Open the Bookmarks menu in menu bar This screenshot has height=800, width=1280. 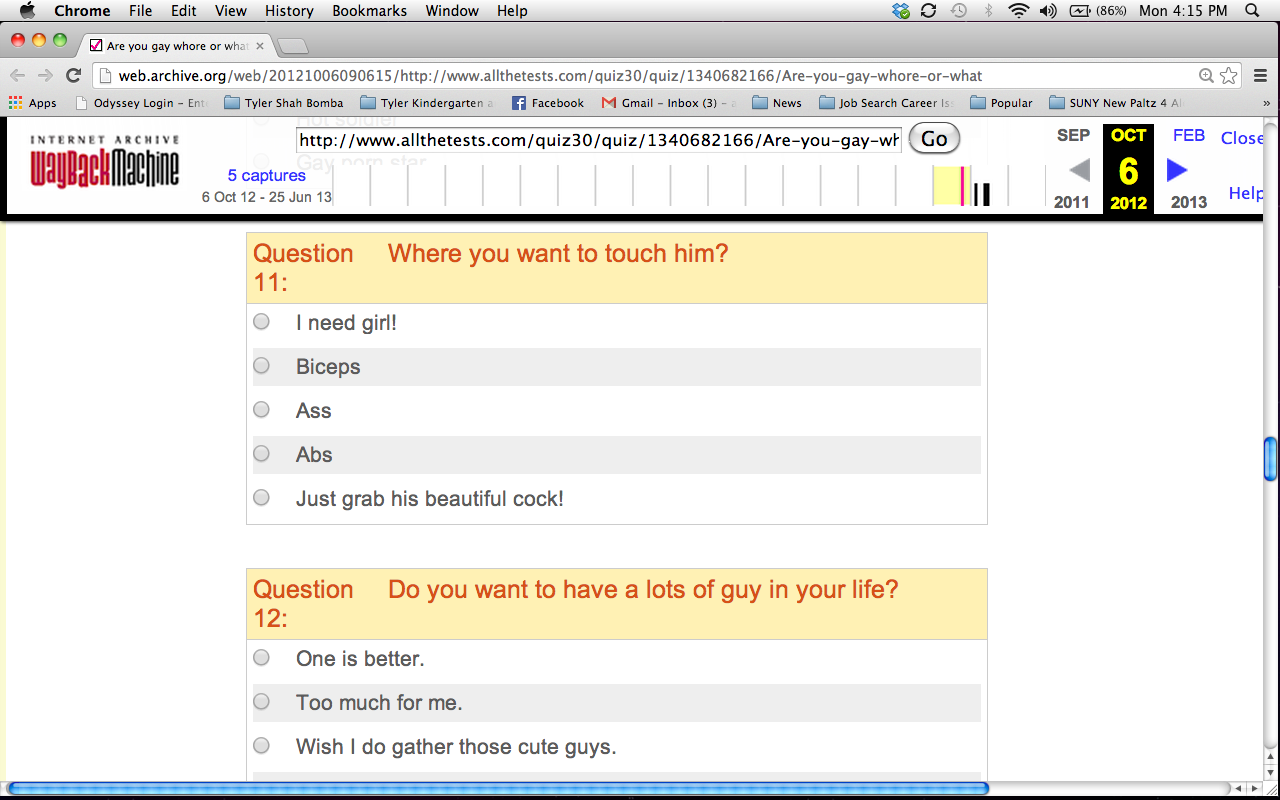click(369, 11)
